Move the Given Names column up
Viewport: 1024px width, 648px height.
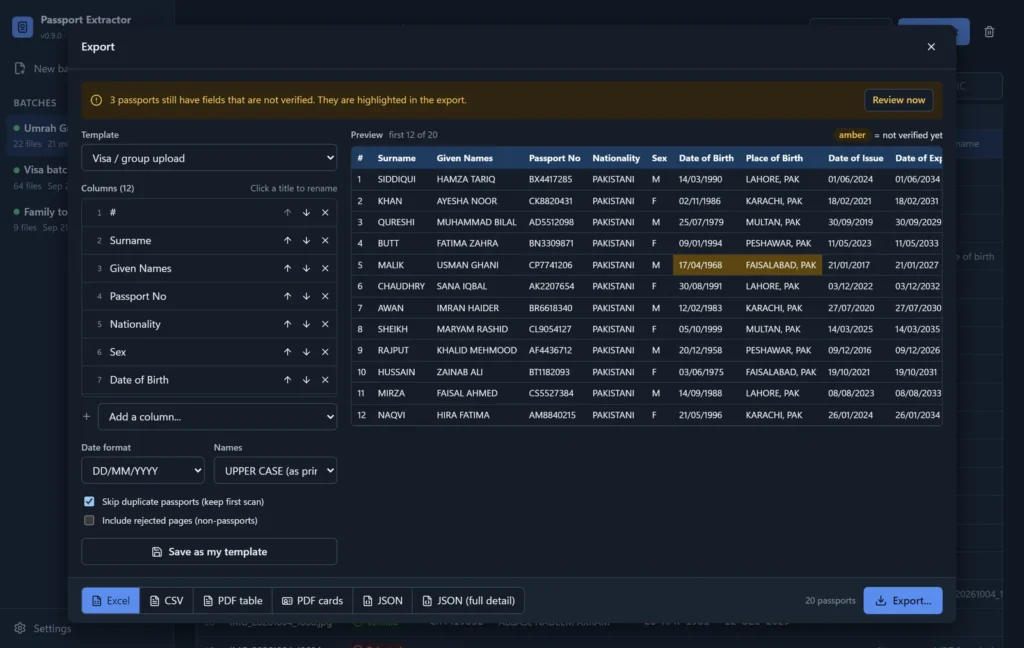(287, 268)
